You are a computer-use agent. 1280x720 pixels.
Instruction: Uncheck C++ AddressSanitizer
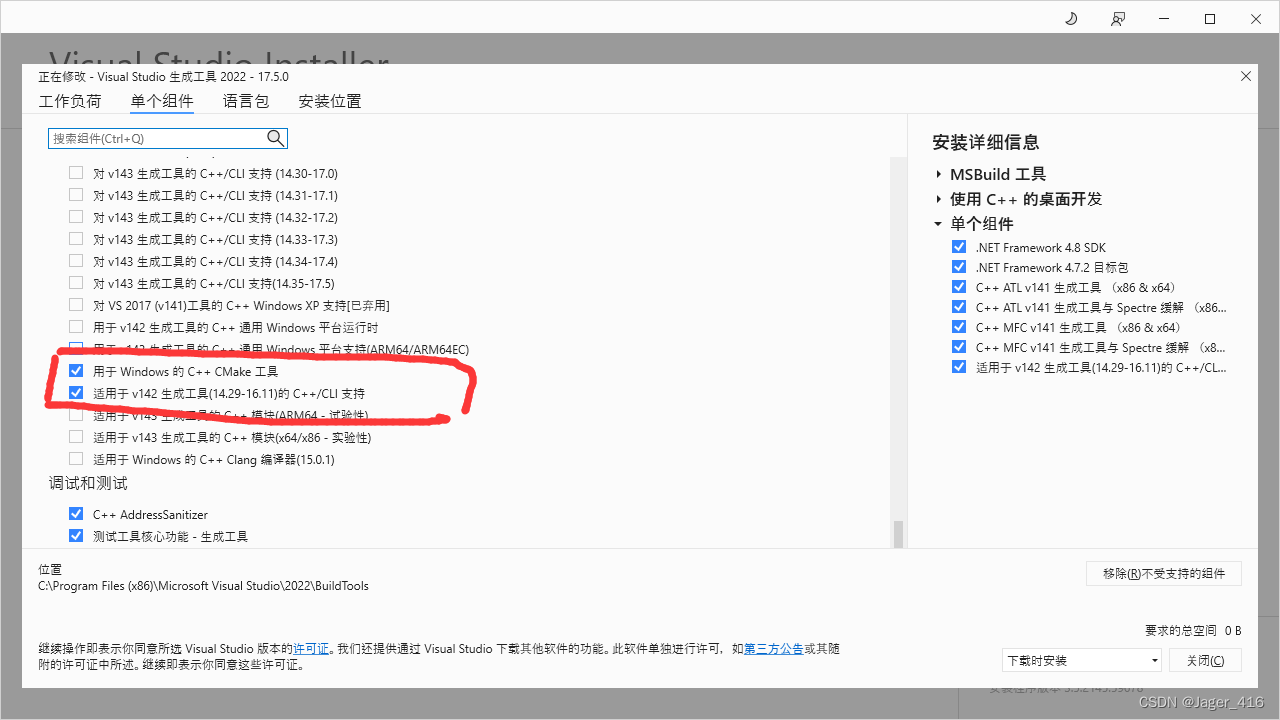pyautogui.click(x=76, y=514)
